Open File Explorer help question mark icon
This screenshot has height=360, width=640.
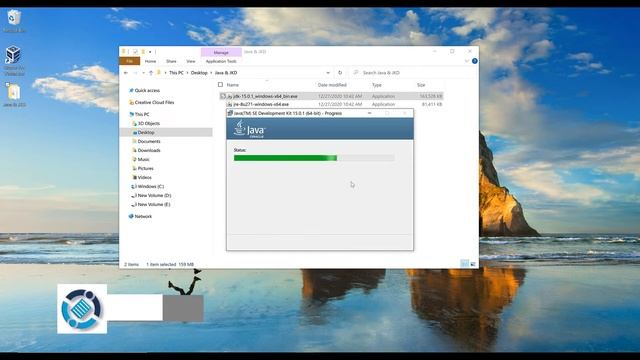point(475,61)
